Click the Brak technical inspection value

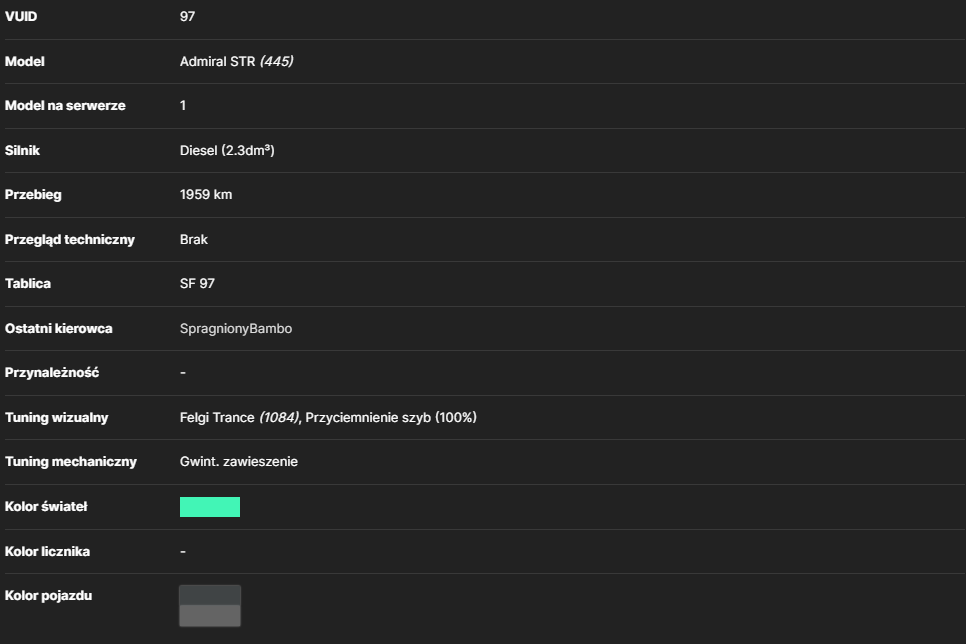click(193, 239)
